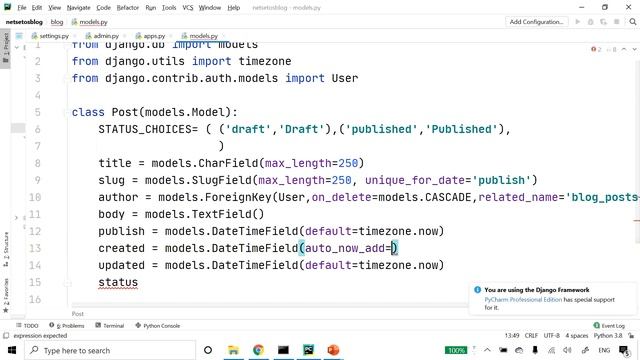This screenshot has width=640, height=360.
Task: Change UTF-8 file encoding in status bar
Action: (551, 336)
